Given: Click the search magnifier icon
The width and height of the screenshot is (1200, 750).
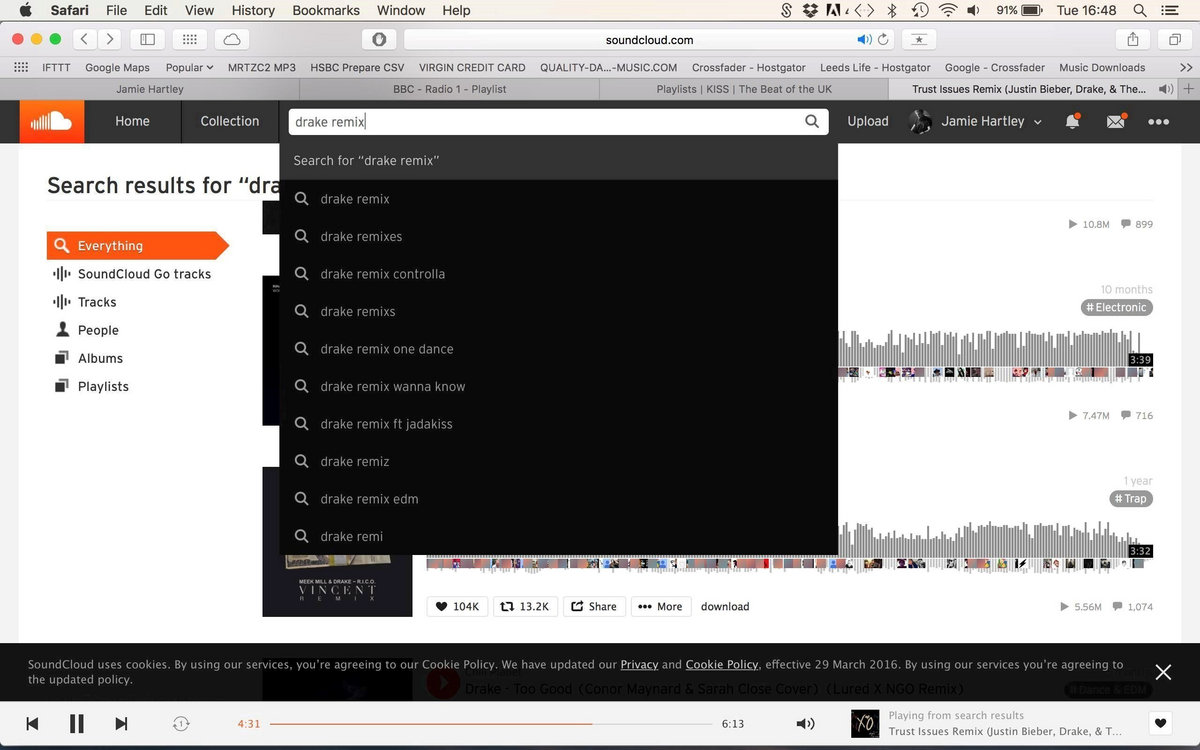Looking at the screenshot, I should (812, 121).
